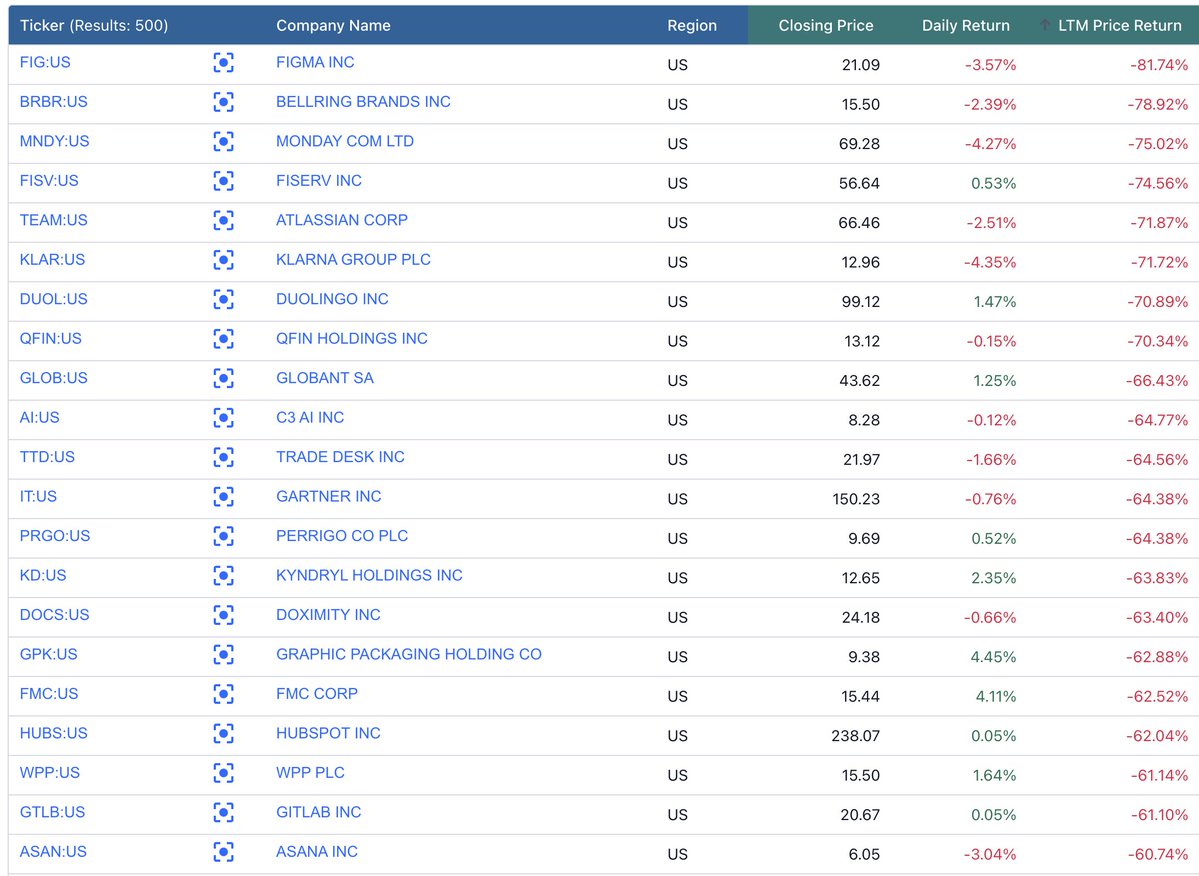The height and width of the screenshot is (876, 1199).
Task: Open KYNDRYL HOLDINGS INC company page
Action: [369, 576]
